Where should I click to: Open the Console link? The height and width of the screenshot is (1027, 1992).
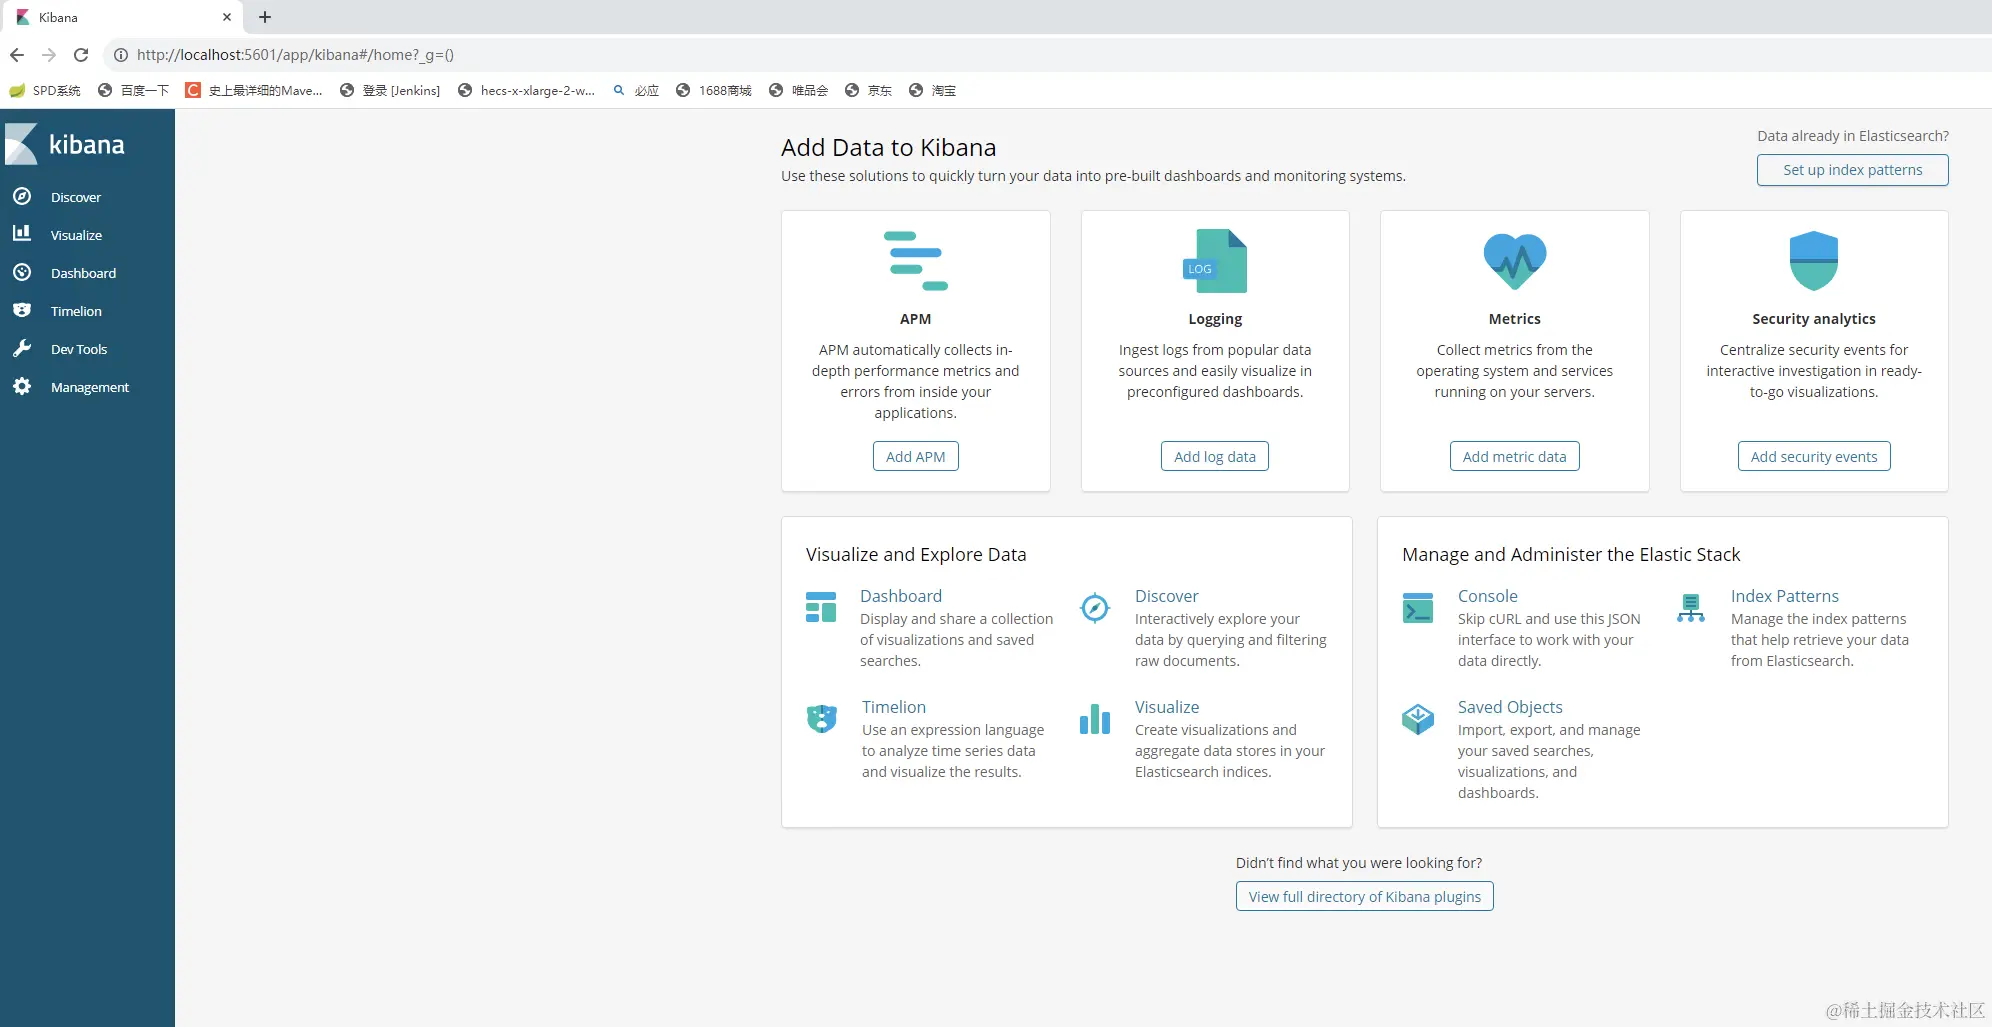(1487, 596)
